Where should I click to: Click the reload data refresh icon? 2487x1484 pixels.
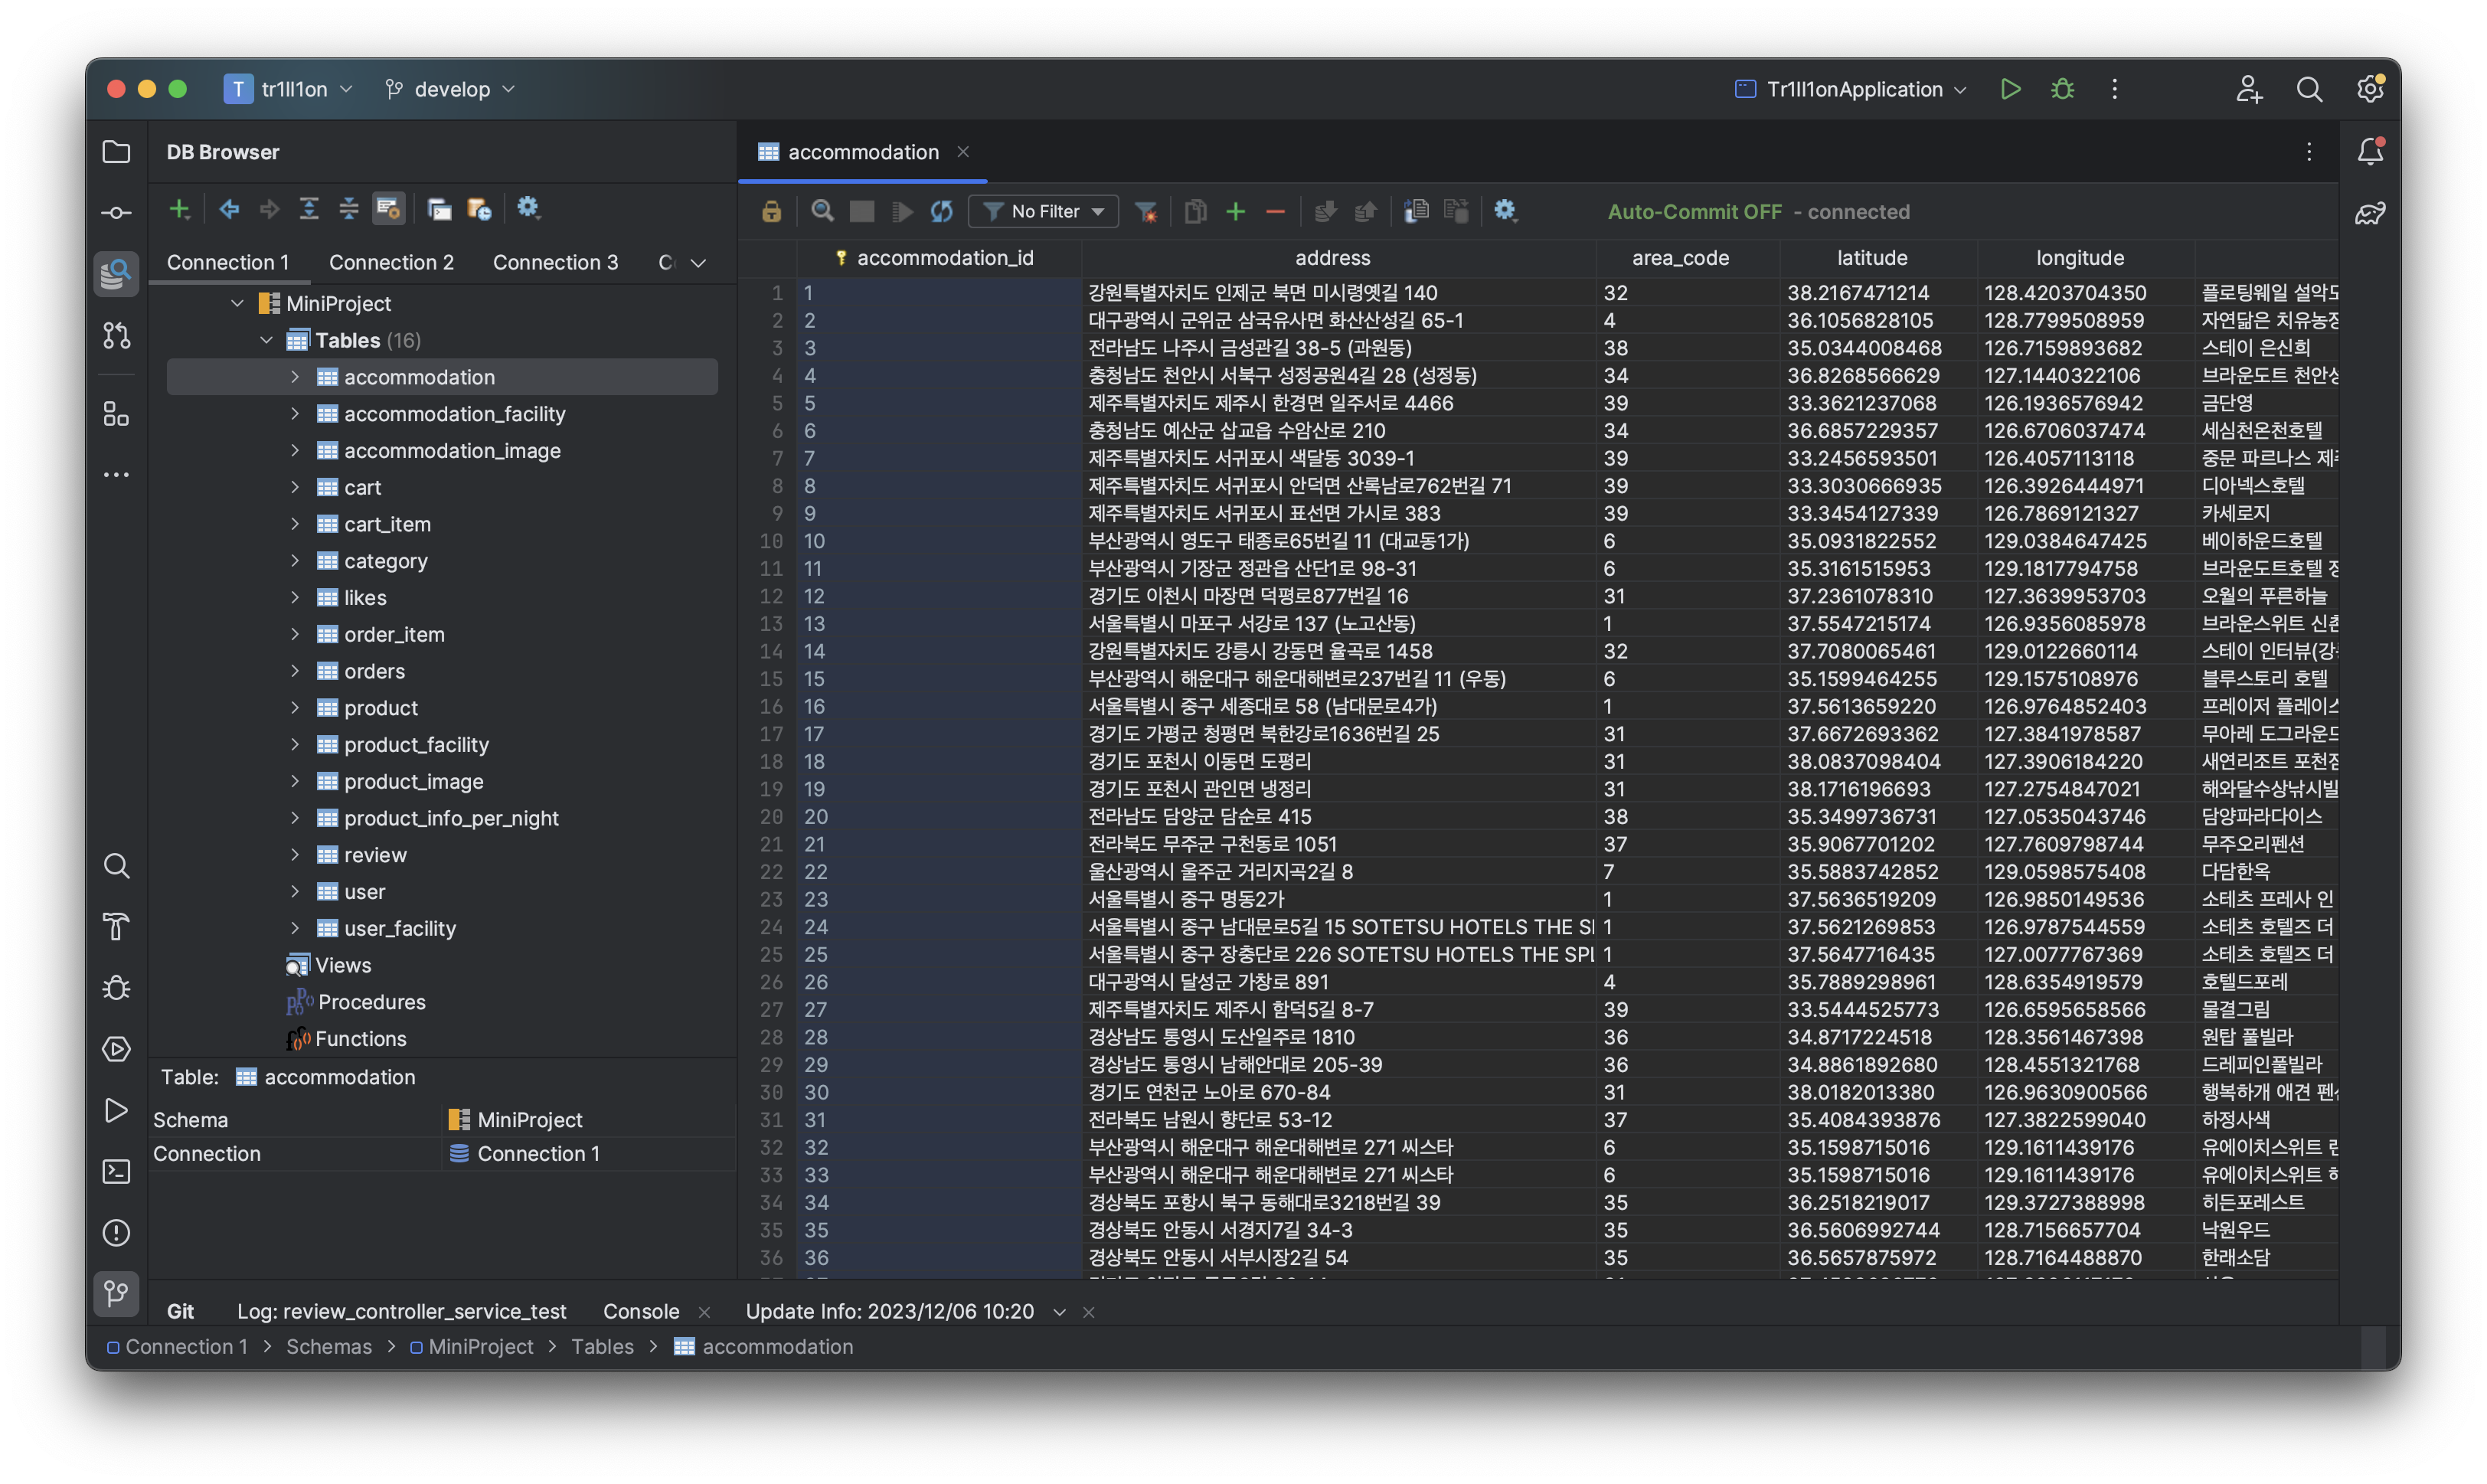[941, 211]
